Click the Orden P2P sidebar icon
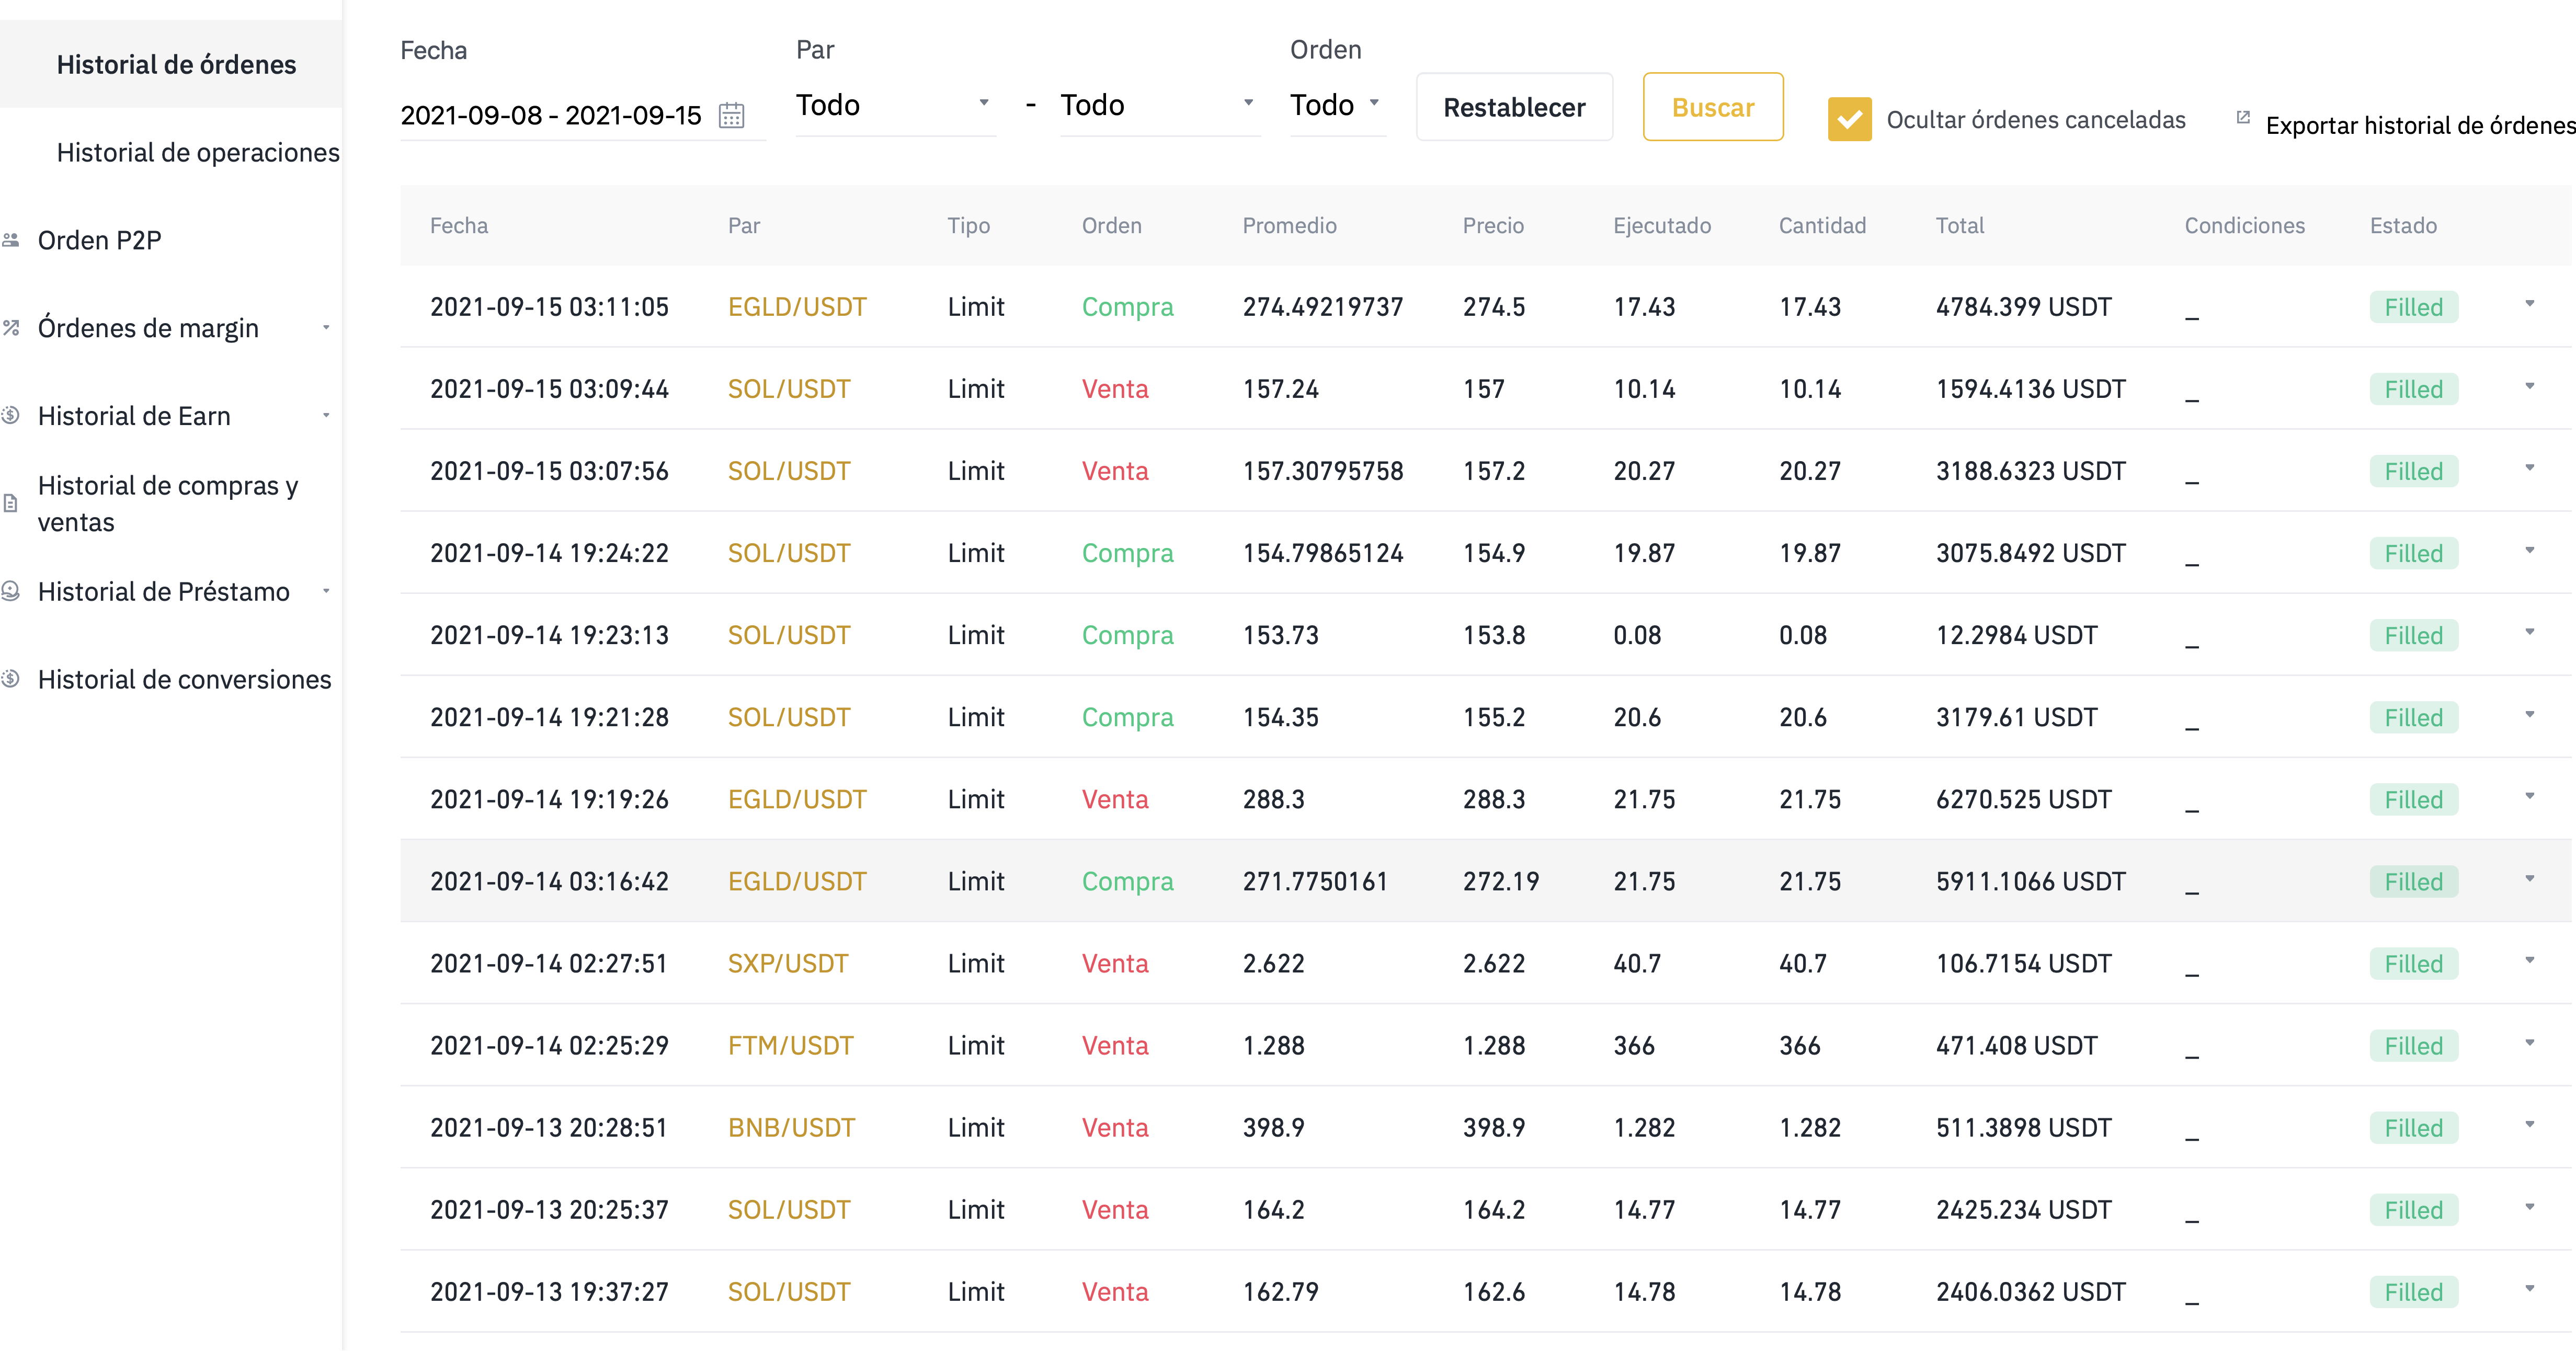Screen dimensions: 2576x1351 11,240
